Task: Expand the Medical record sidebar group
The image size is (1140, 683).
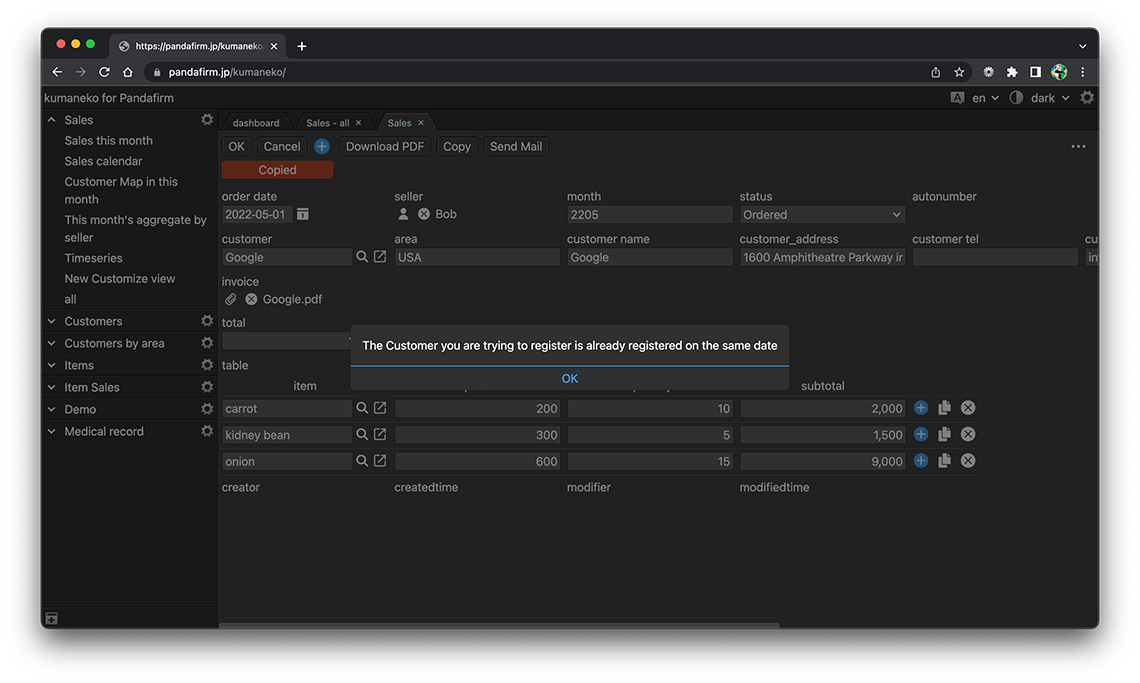Action: [52, 431]
